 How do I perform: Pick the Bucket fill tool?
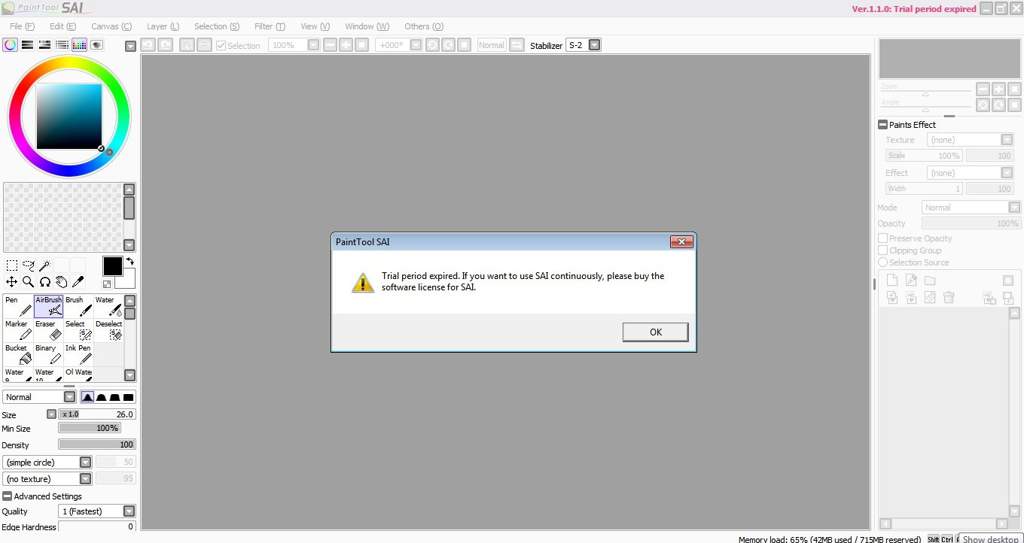click(19, 354)
